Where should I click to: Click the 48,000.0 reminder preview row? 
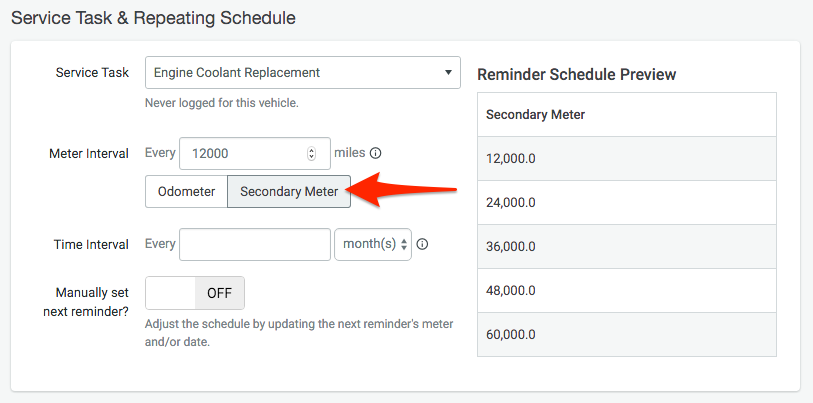pos(626,290)
